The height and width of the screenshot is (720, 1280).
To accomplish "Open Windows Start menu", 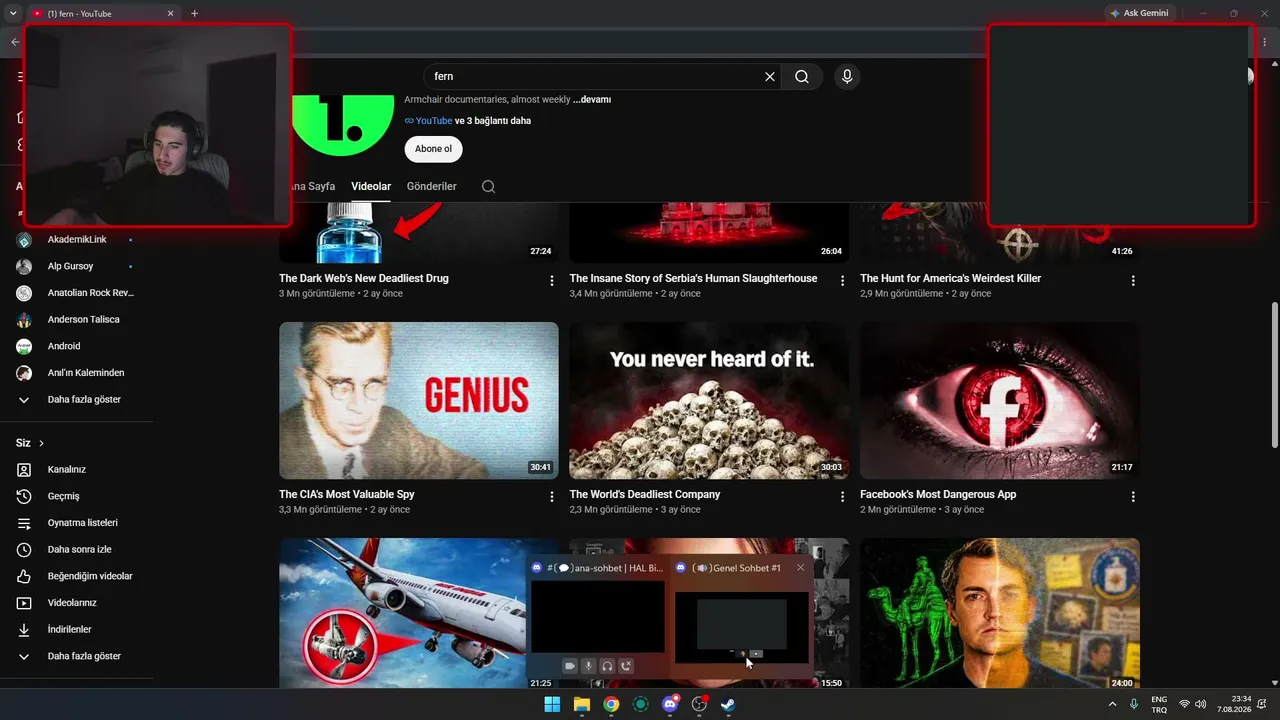I will click(552, 704).
